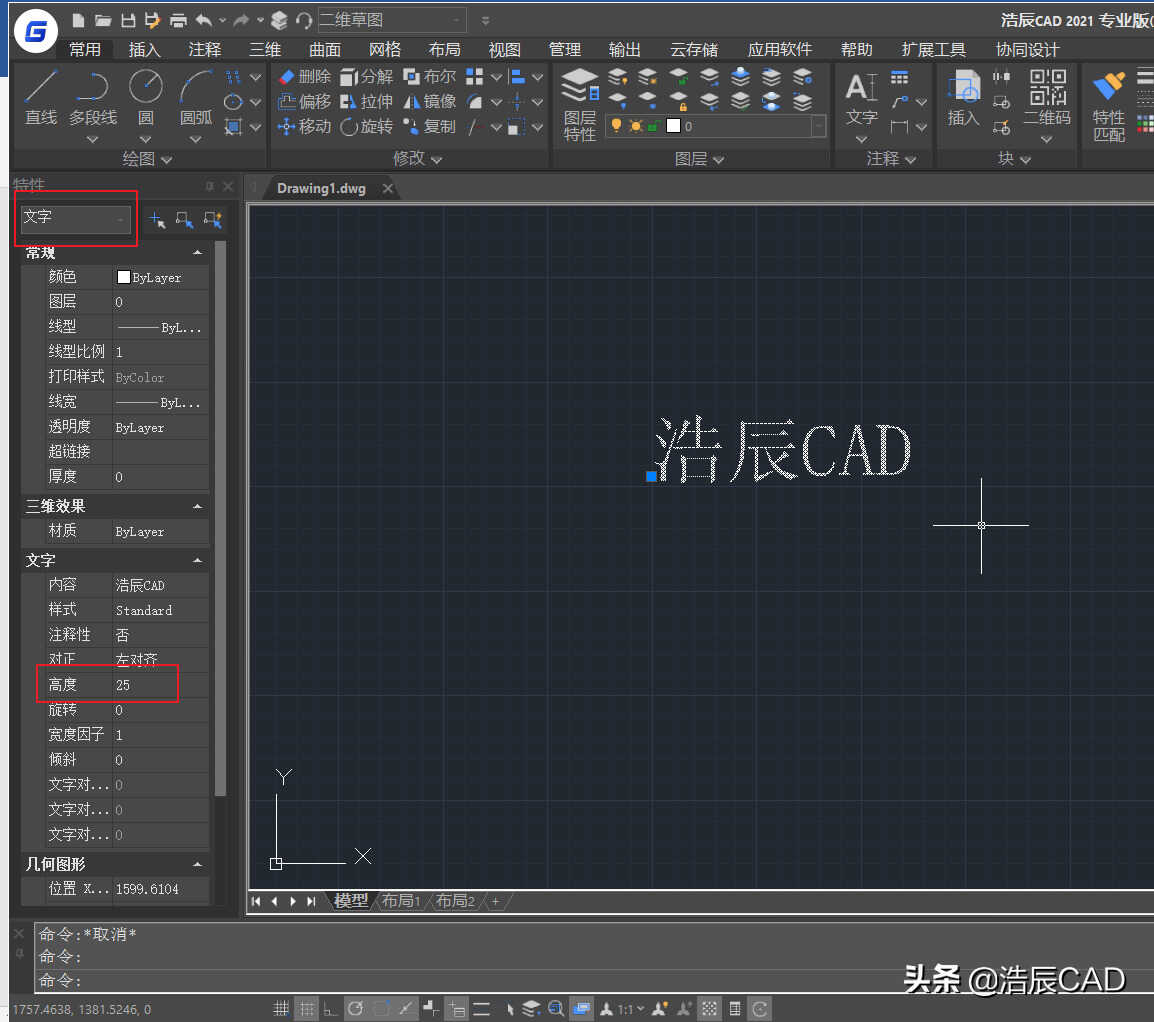
Task: Click the 内容 field showing 浩辰CAD
Action: coord(160,585)
